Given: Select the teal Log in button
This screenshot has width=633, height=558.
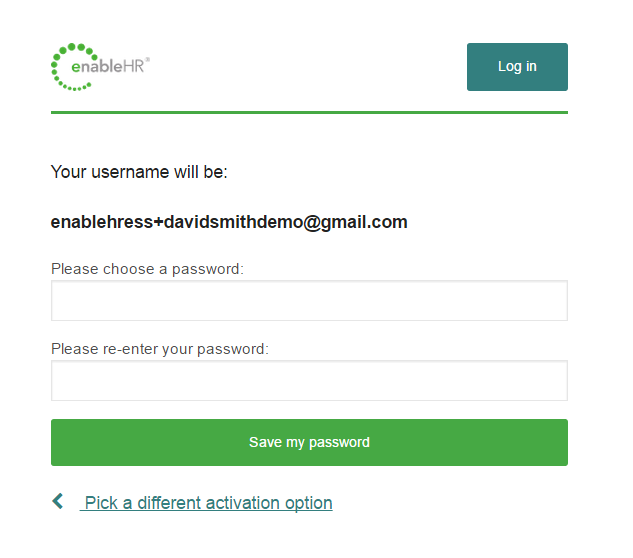Looking at the screenshot, I should pyautogui.click(x=517, y=67).
